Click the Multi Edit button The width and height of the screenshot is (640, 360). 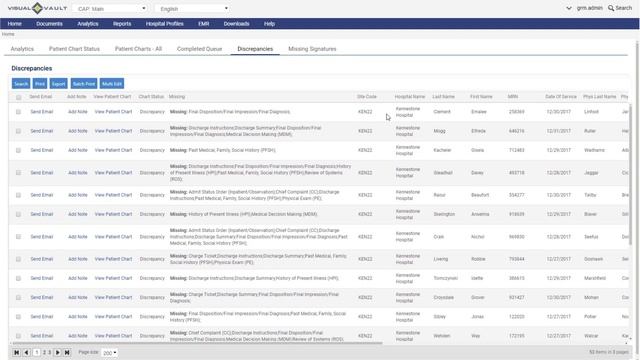tap(112, 84)
